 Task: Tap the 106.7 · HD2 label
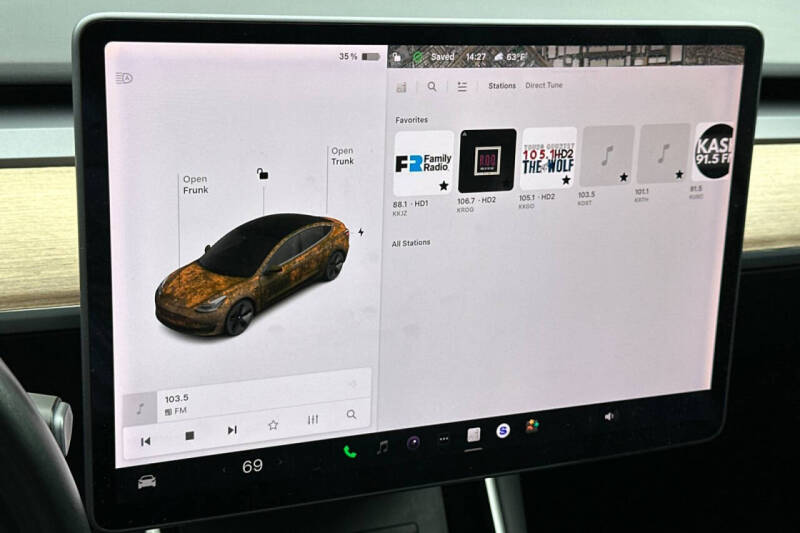point(476,200)
